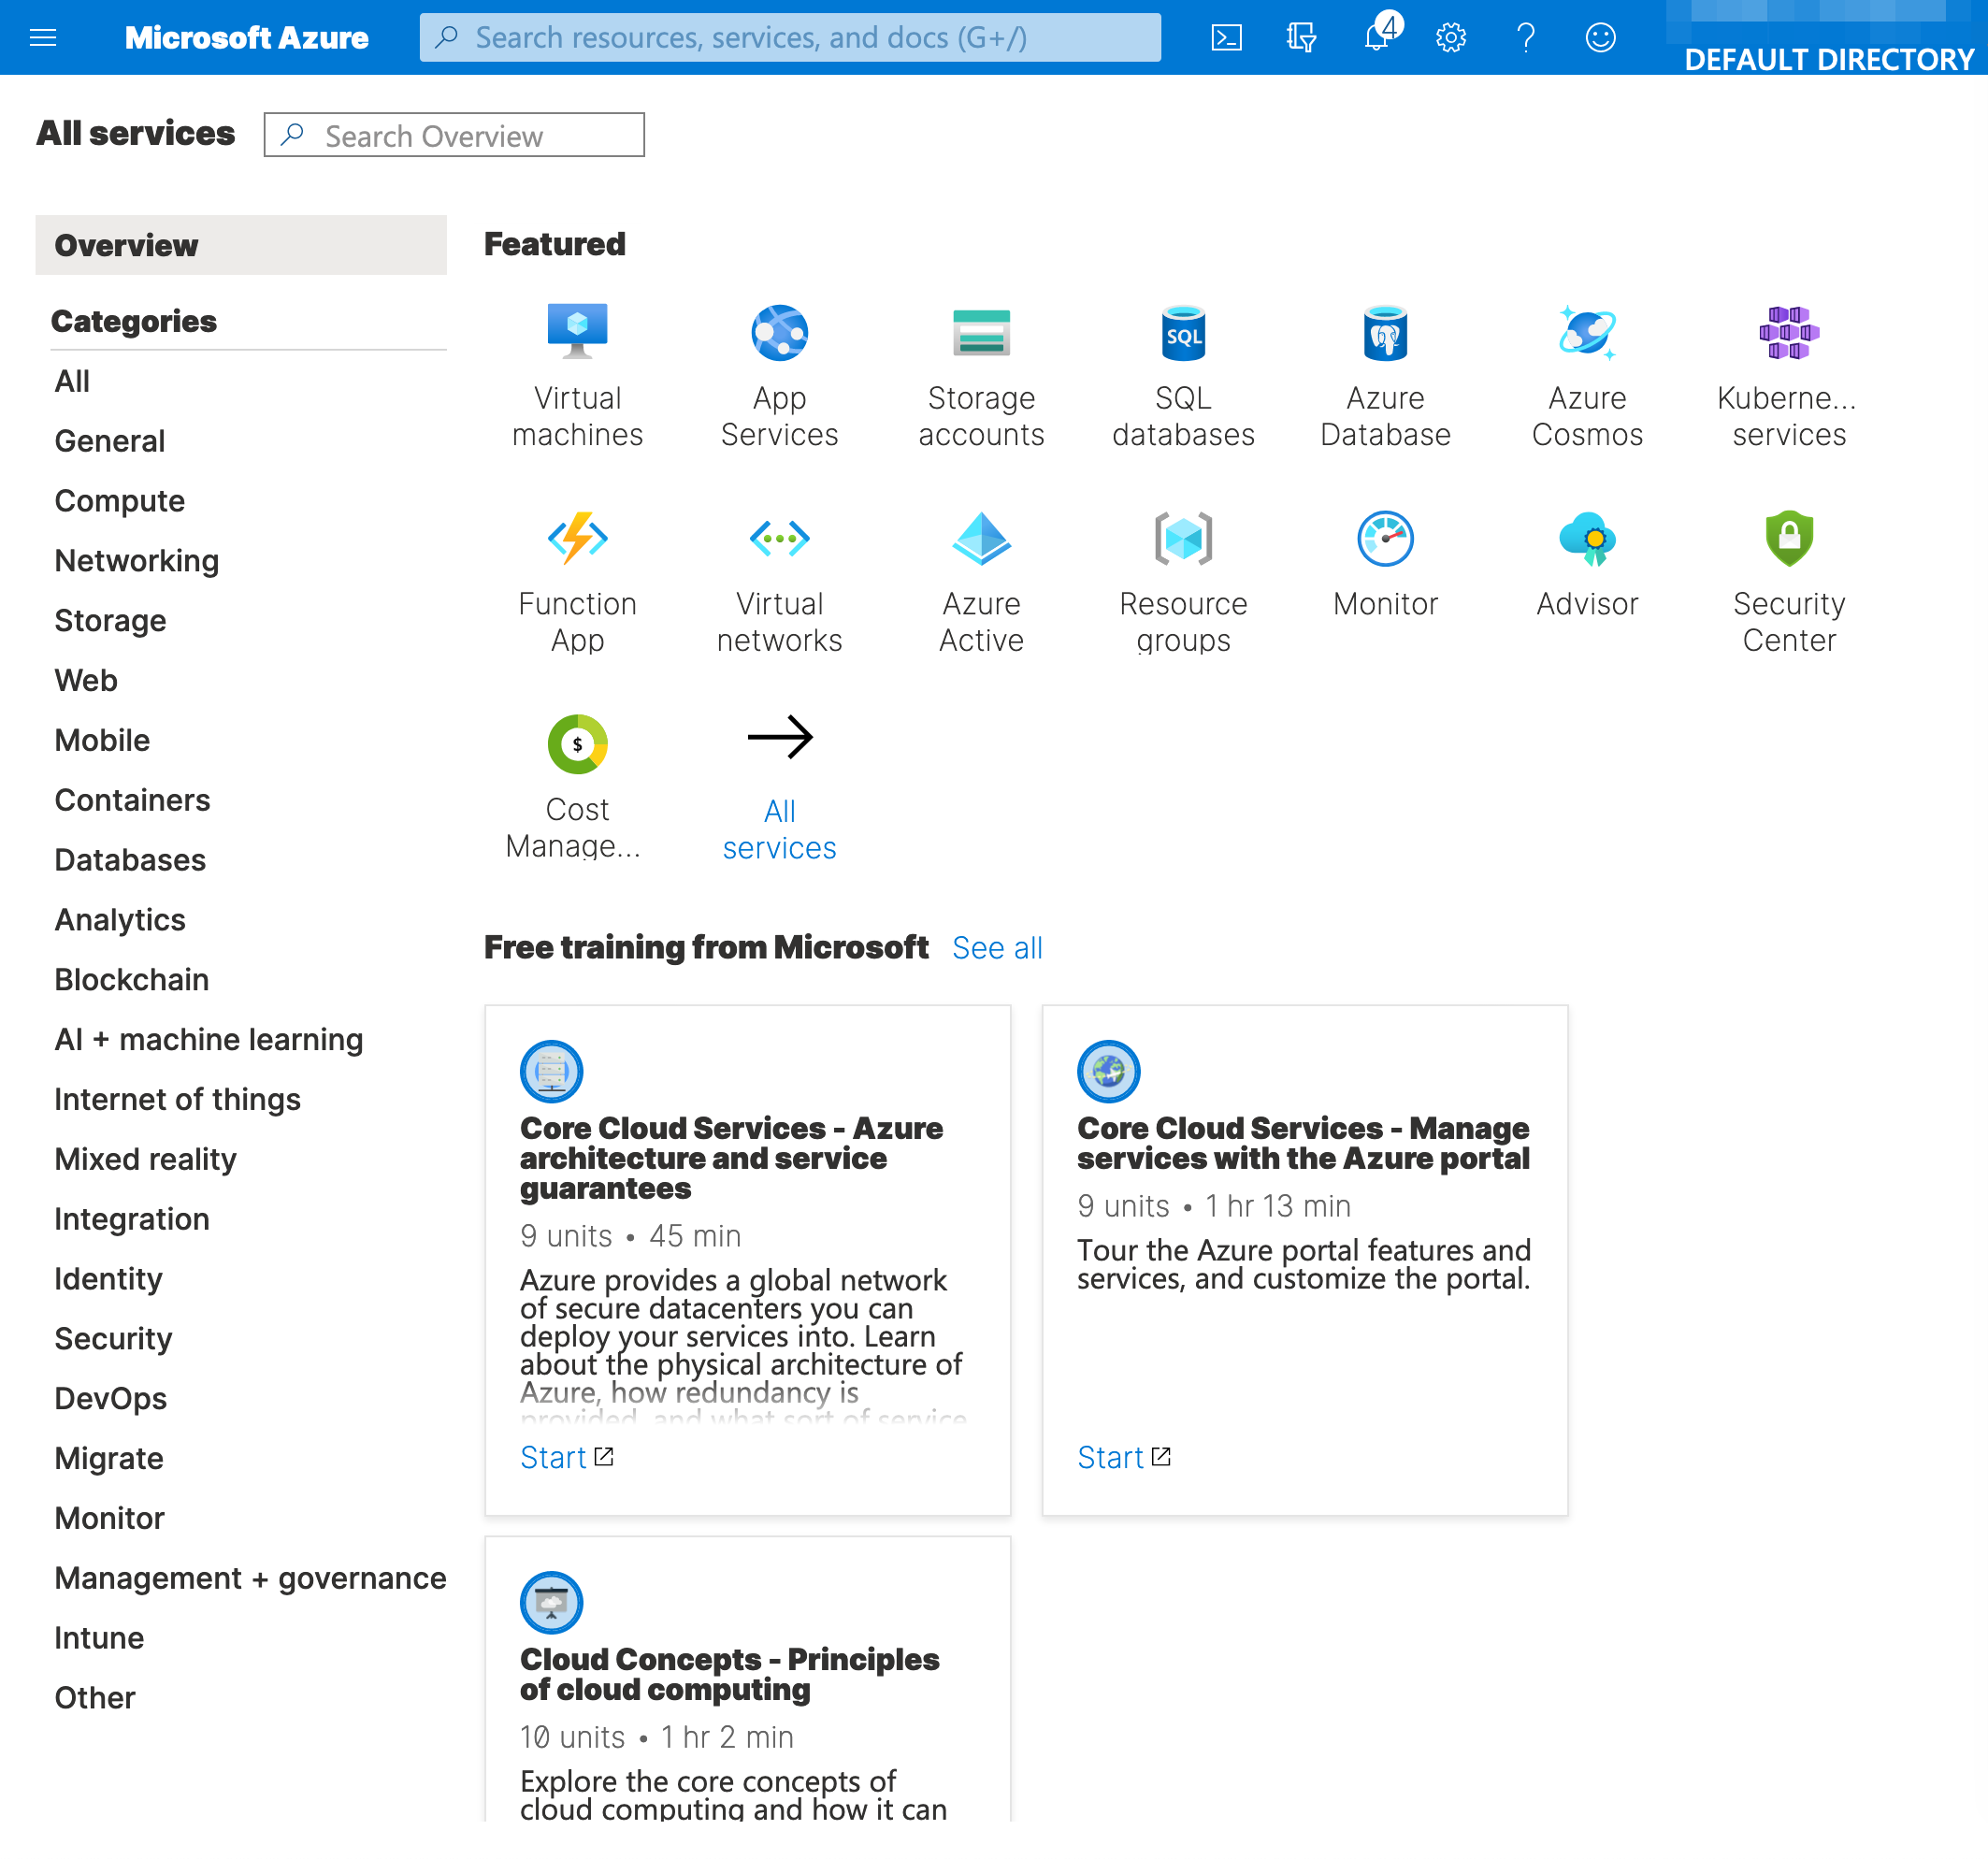Click See all training link
This screenshot has height=1859, width=1988.
[x=997, y=948]
